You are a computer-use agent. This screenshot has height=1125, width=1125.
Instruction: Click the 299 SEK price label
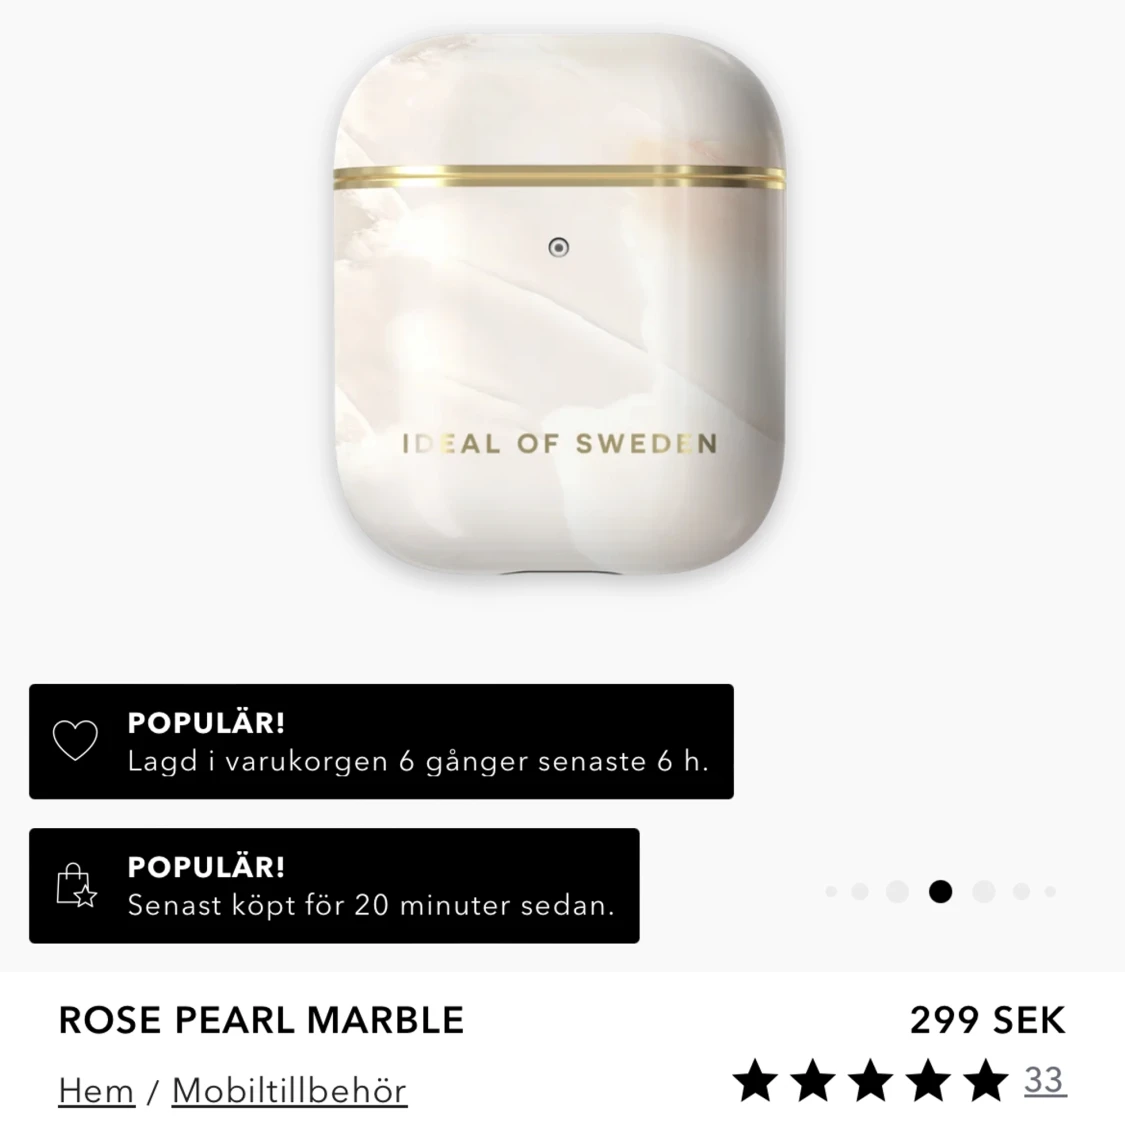988,1020
